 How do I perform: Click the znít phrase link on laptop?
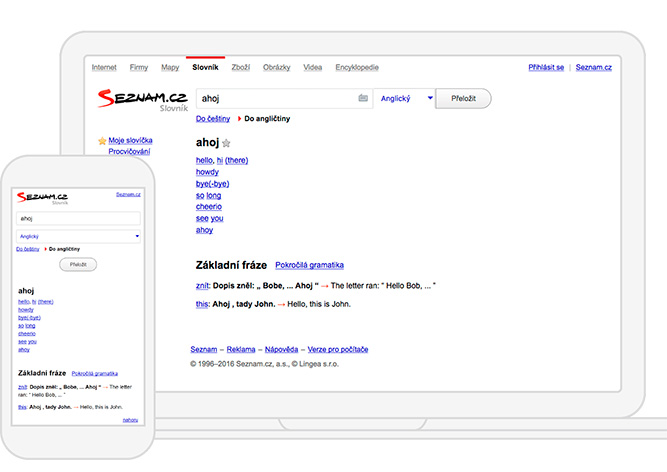click(202, 286)
